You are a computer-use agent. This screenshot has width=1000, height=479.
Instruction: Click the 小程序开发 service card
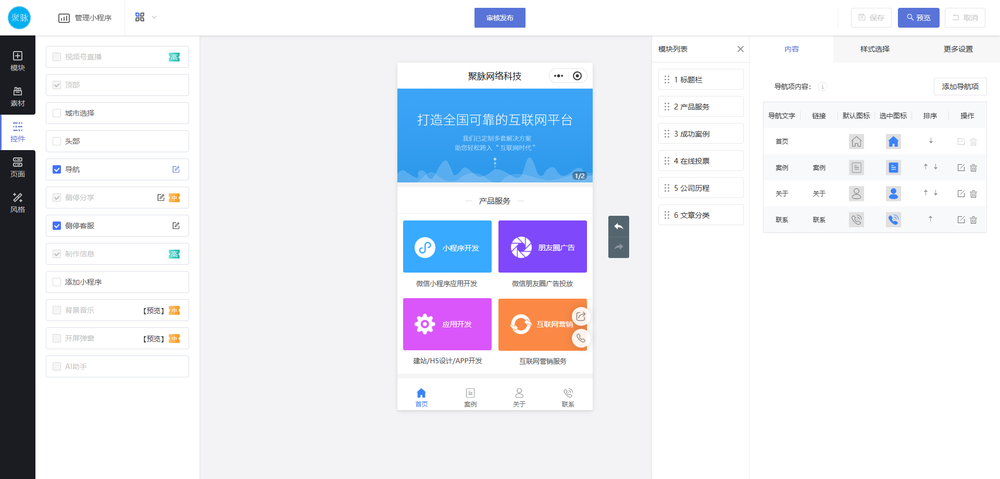[447, 247]
